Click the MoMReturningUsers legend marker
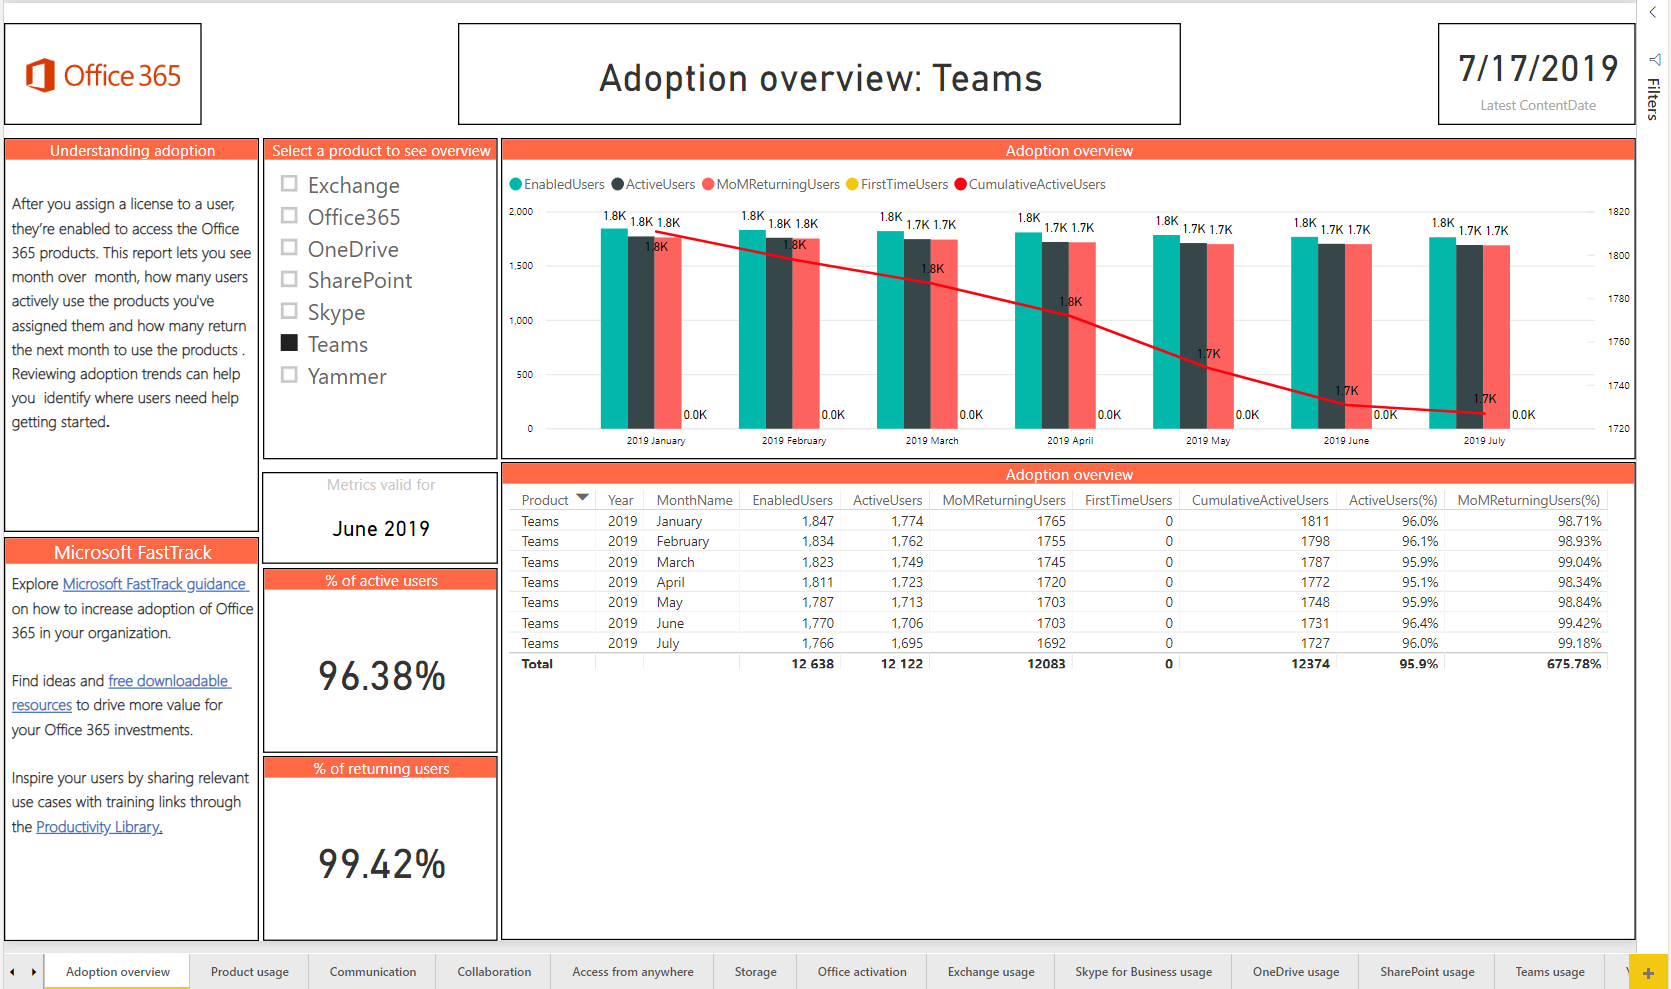The image size is (1671, 989). tap(707, 184)
